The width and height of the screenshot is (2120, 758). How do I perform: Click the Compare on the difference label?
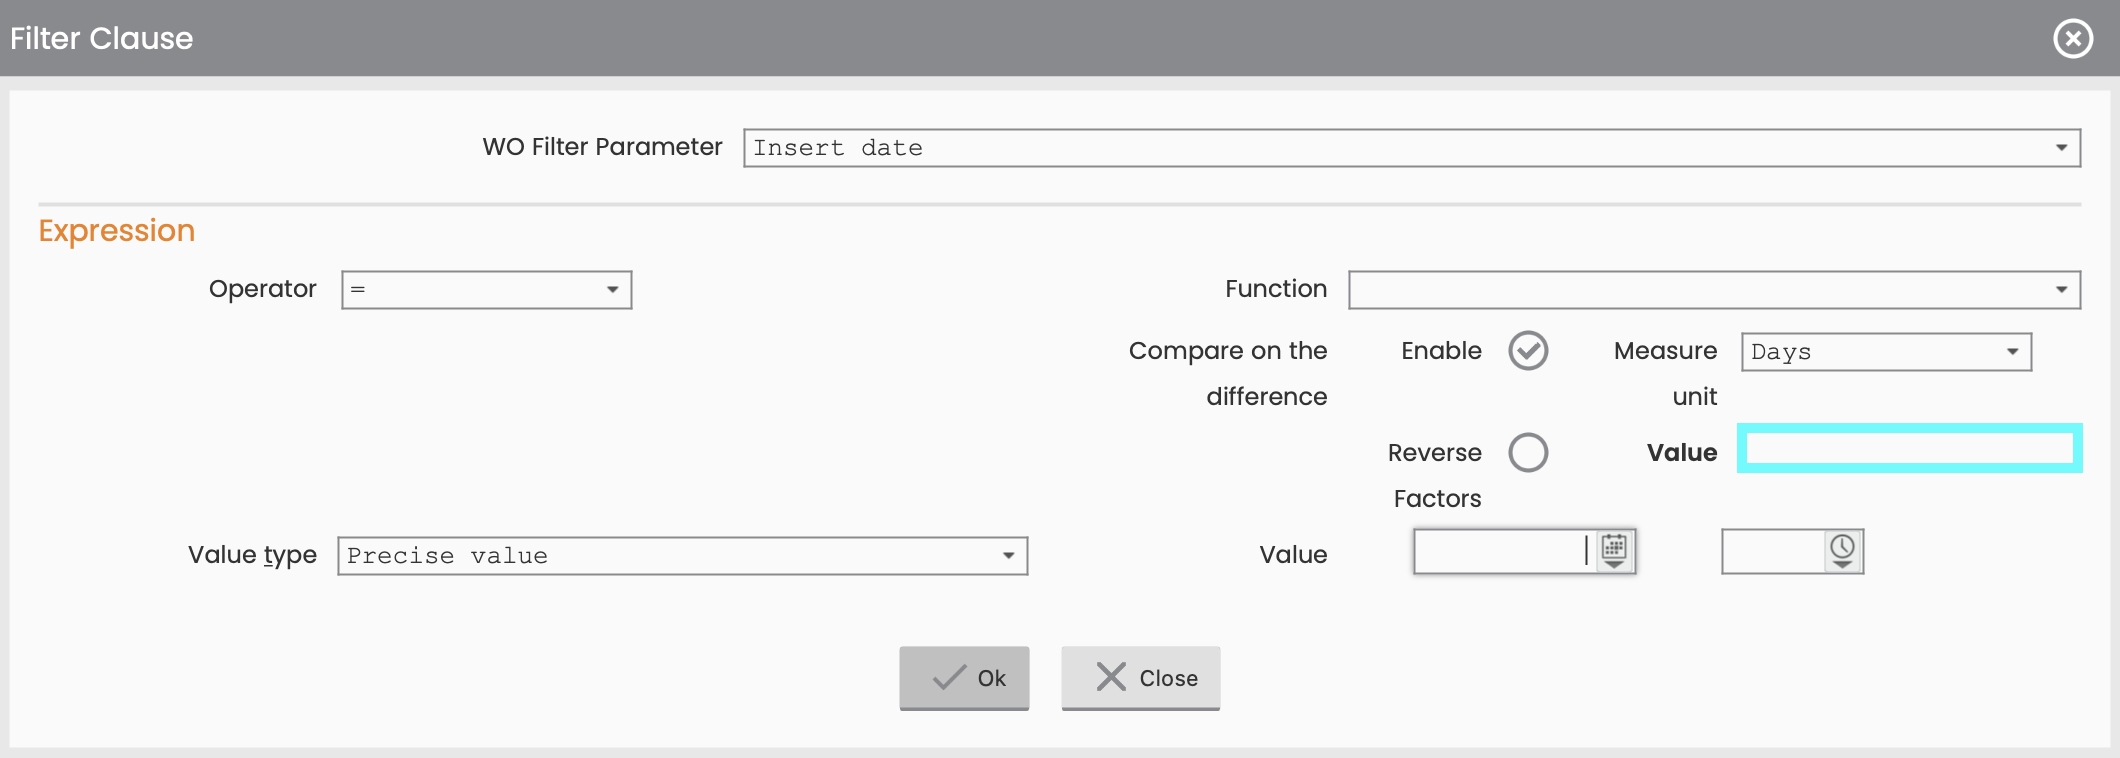click(1228, 374)
